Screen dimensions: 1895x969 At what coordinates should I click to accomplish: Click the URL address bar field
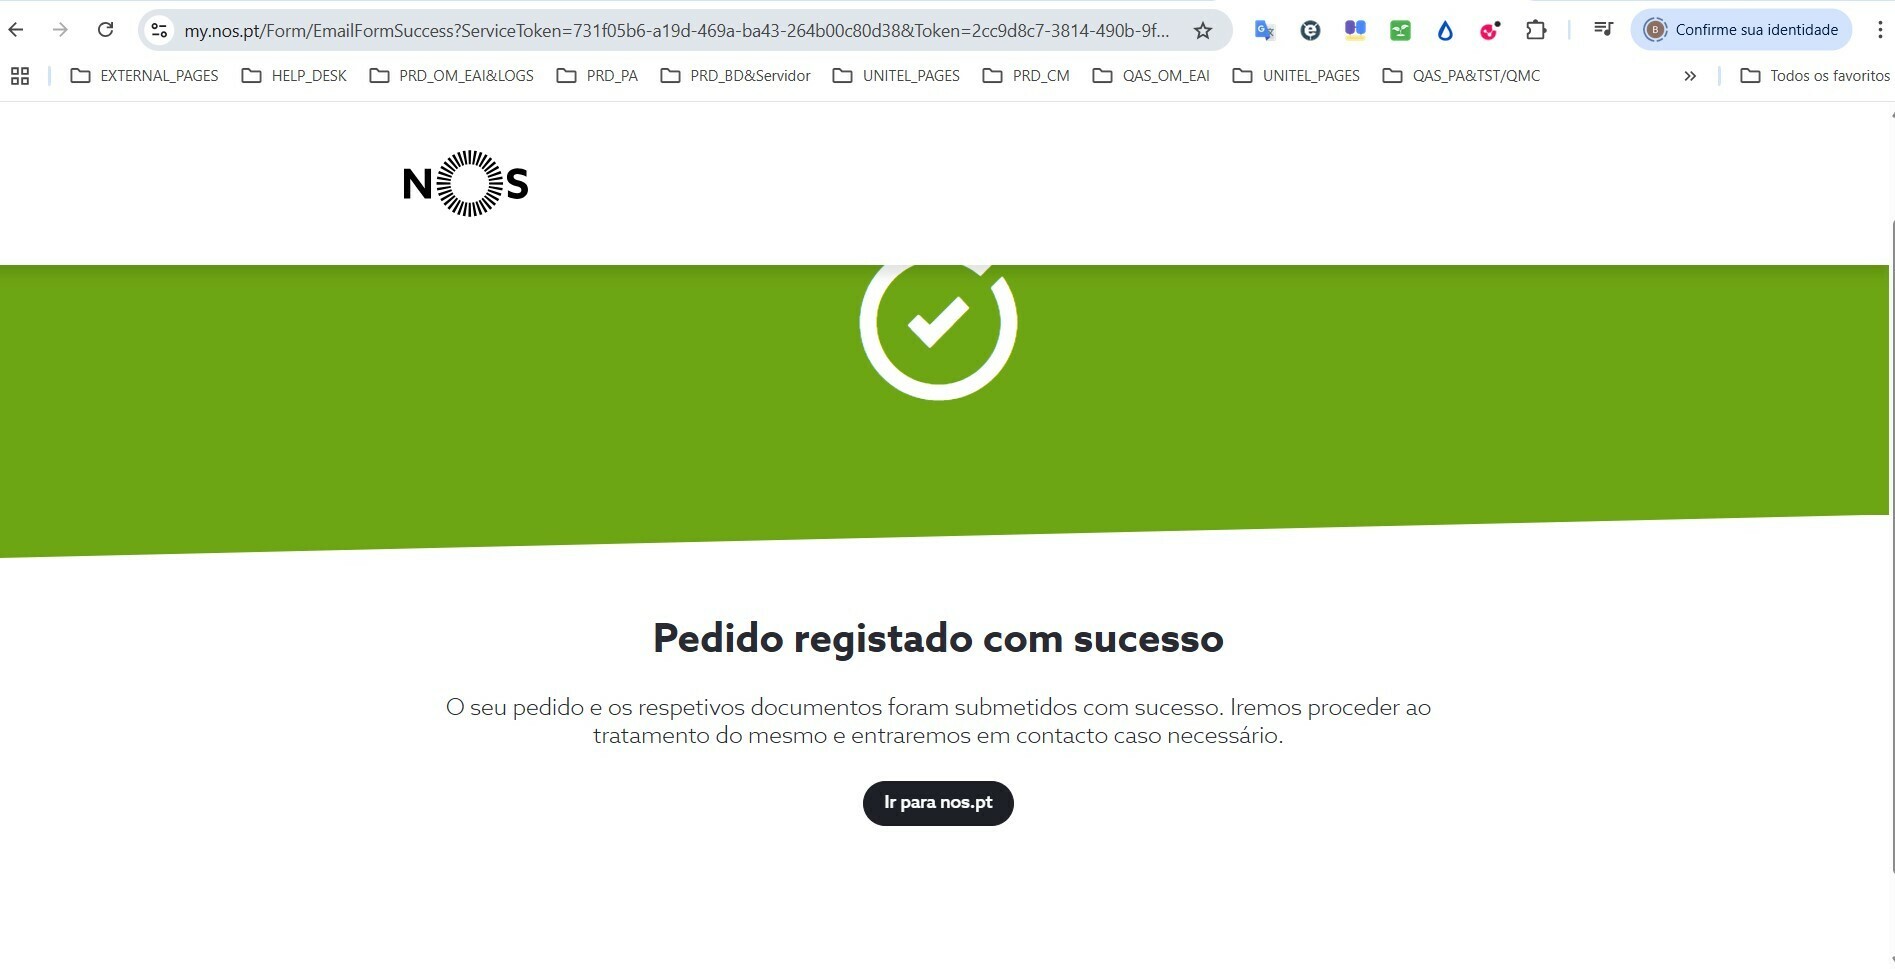676,31
